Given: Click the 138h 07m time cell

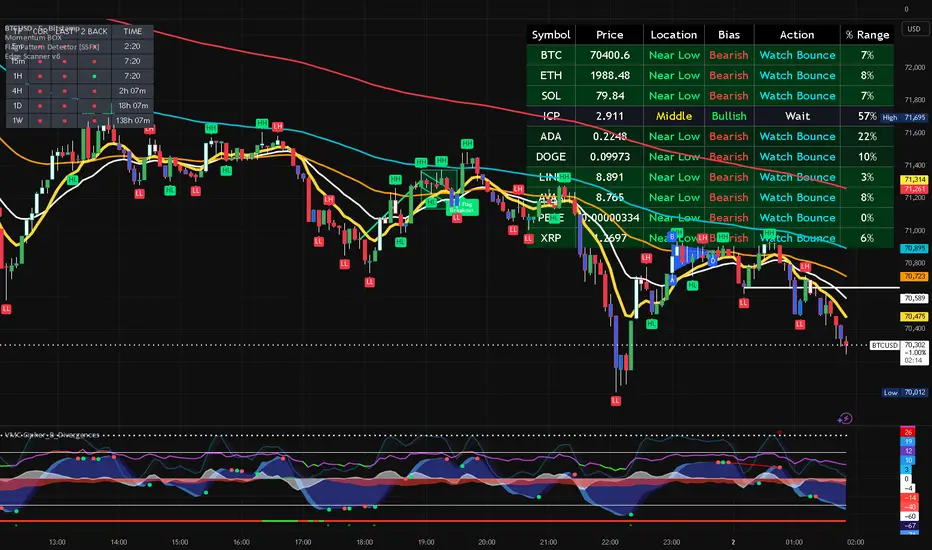Looking at the screenshot, I should pyautogui.click(x=133, y=121).
